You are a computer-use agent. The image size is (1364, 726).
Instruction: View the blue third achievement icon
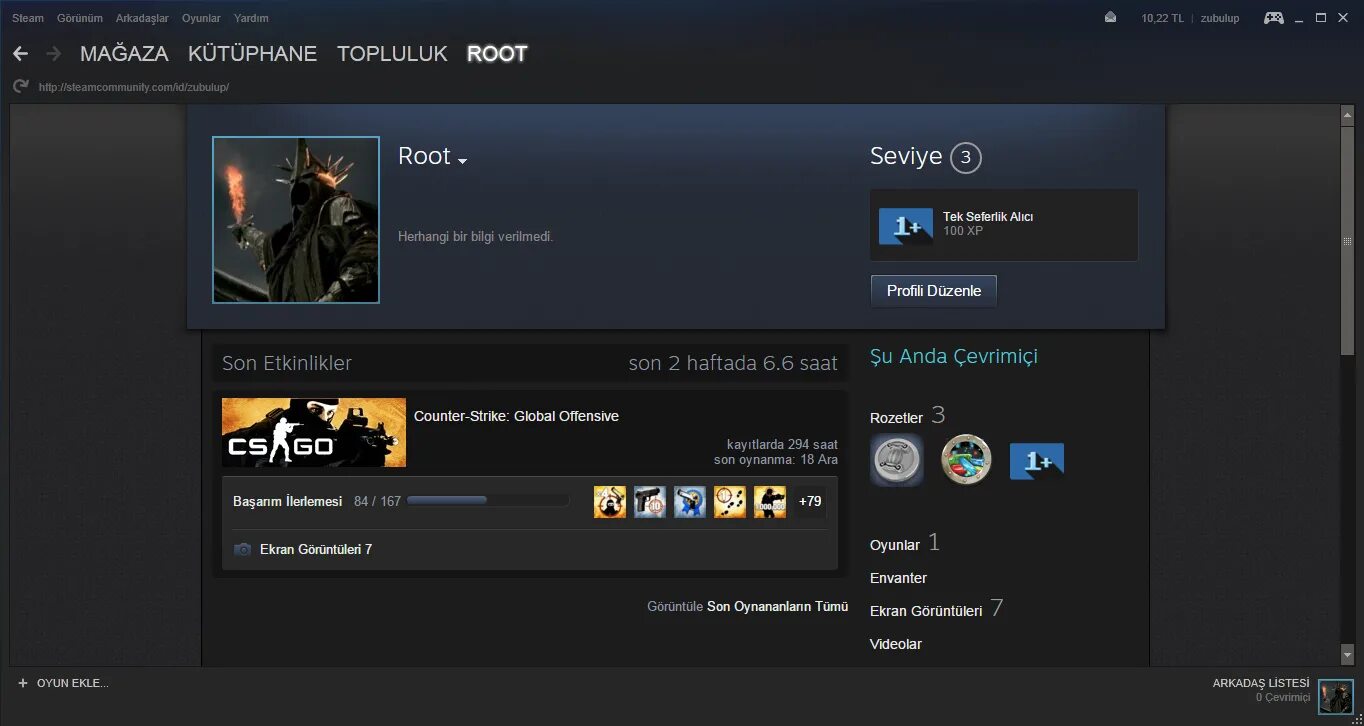[690, 501]
